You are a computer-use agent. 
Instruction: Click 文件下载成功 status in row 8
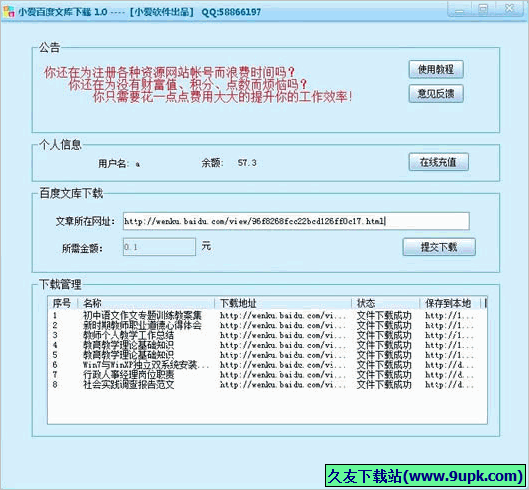(x=384, y=384)
